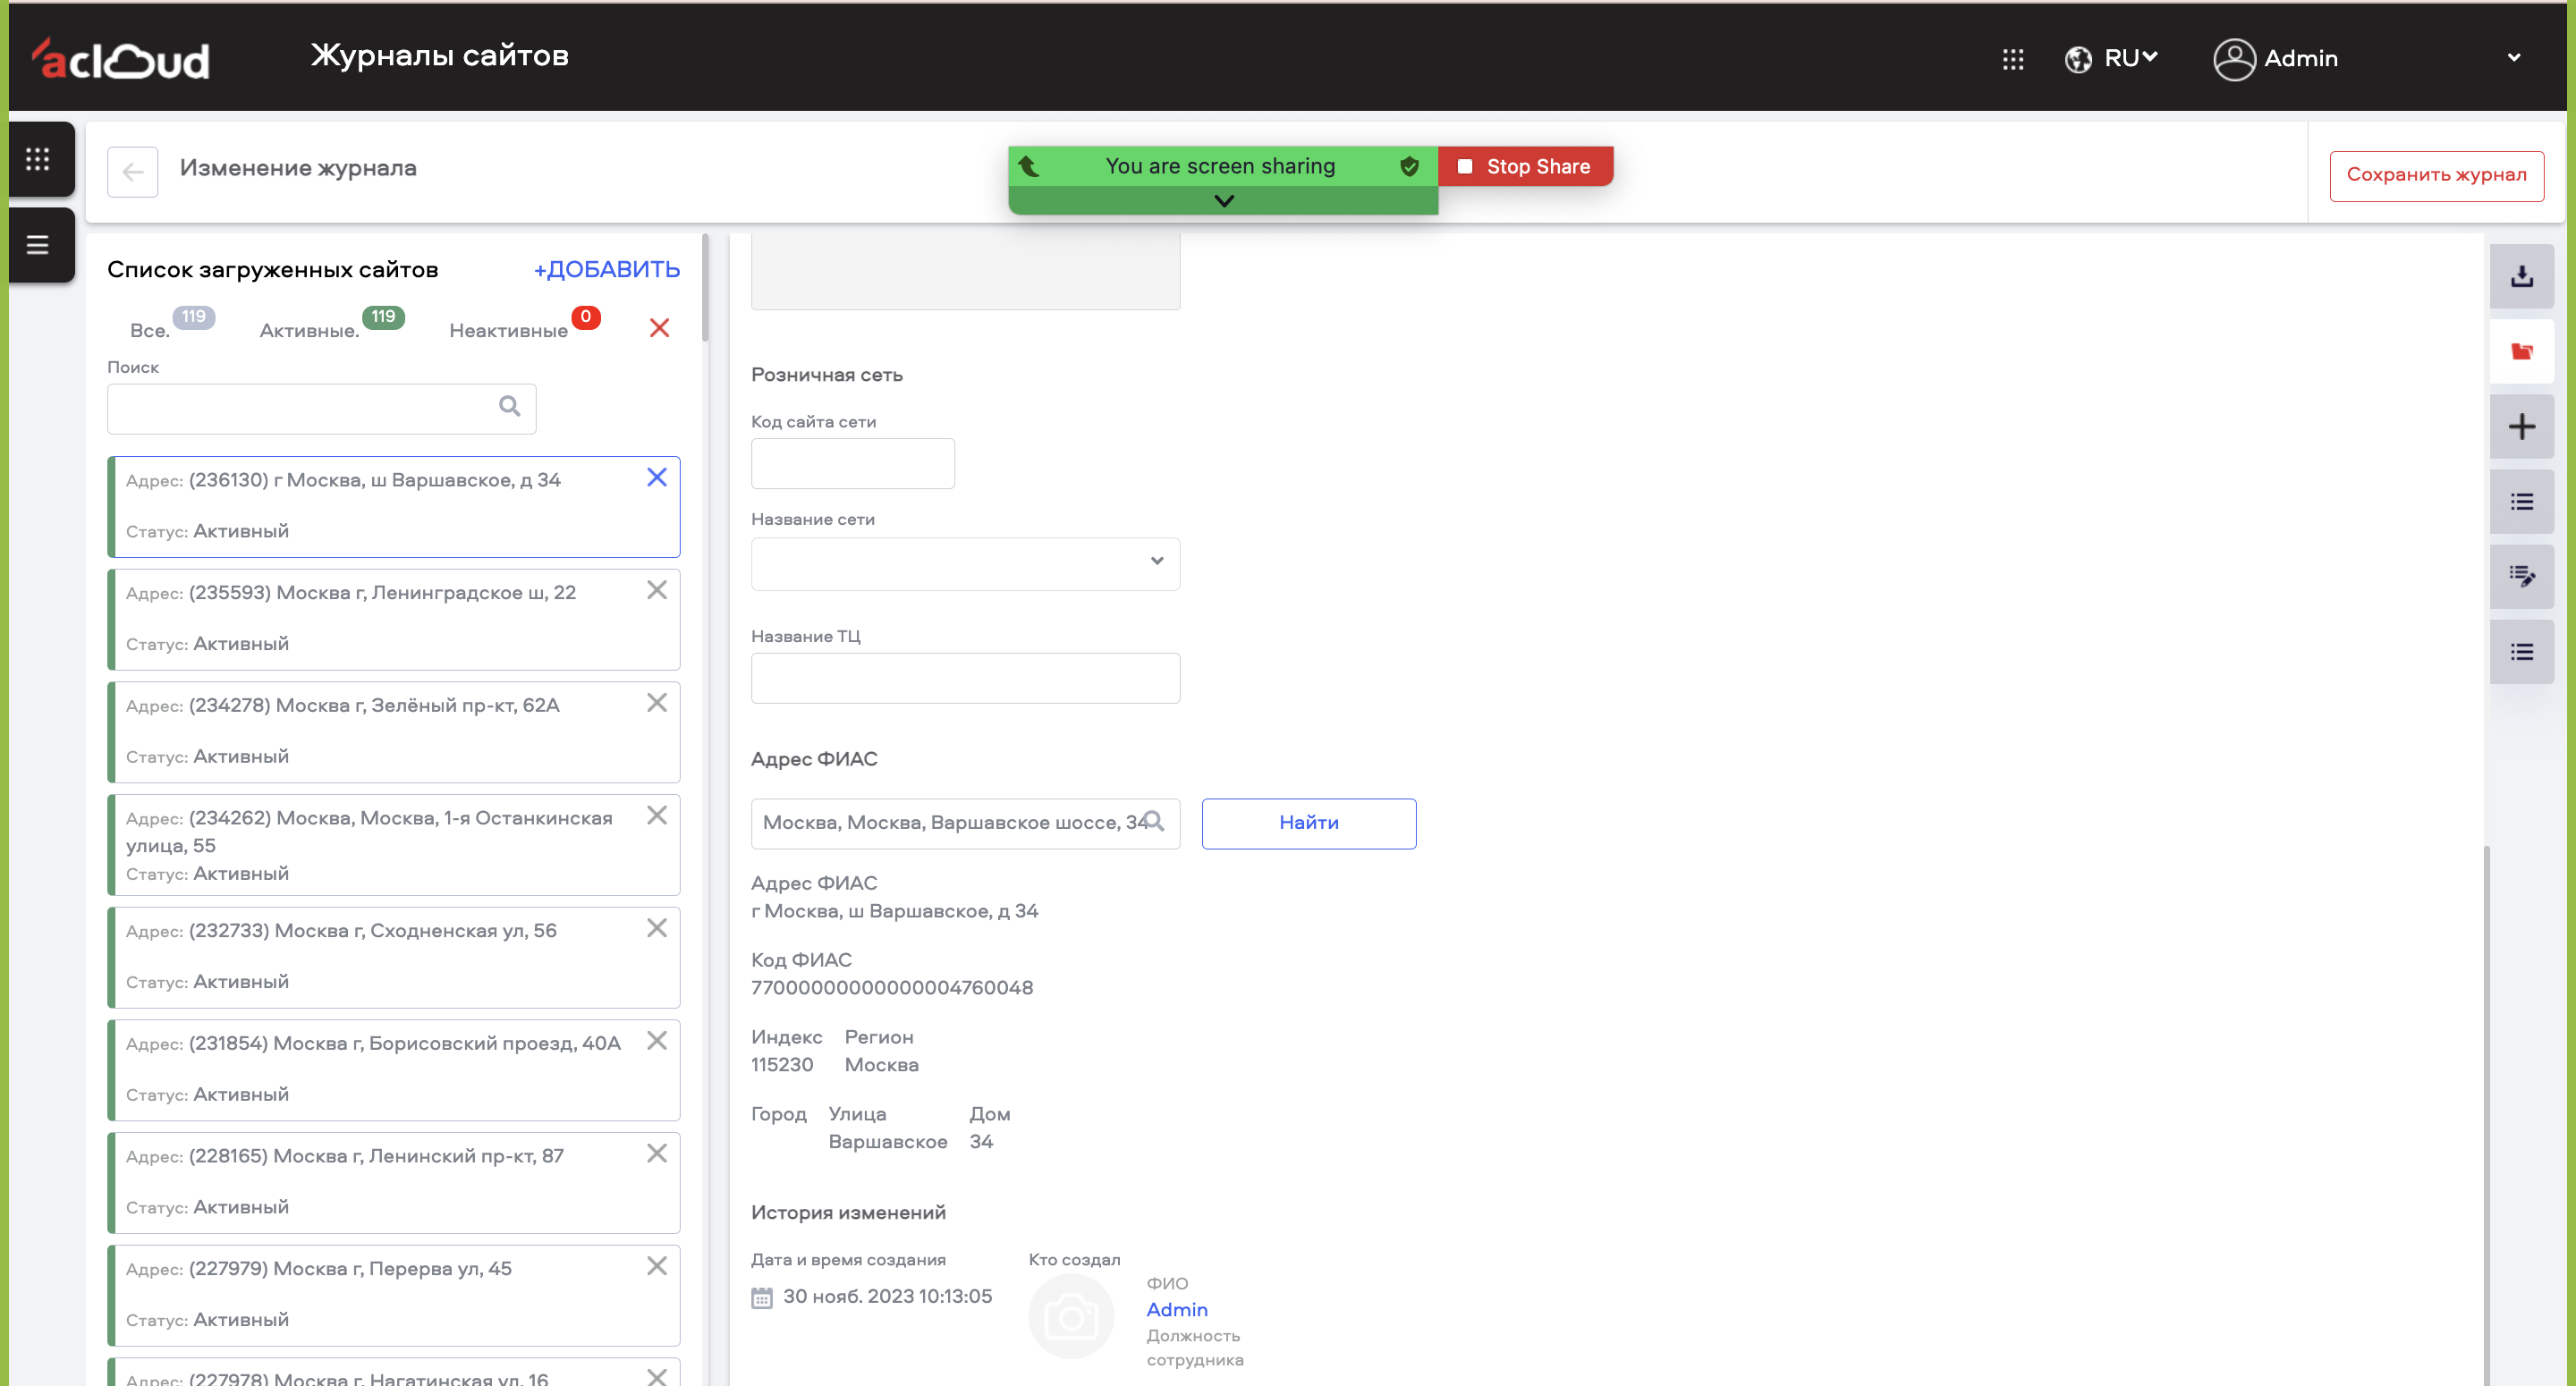Click the Найти button
Screen dimensions: 2576x1386
coord(1308,823)
